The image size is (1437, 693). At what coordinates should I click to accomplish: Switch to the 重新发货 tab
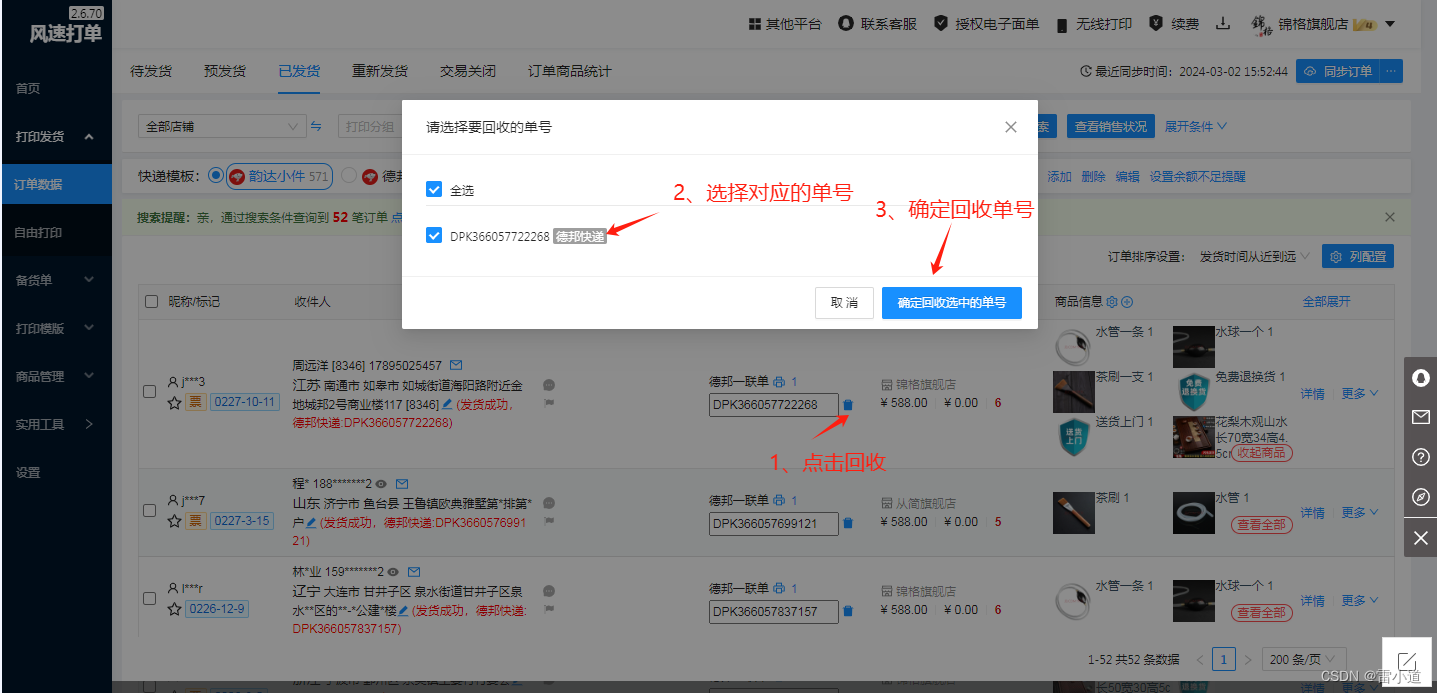tap(380, 71)
